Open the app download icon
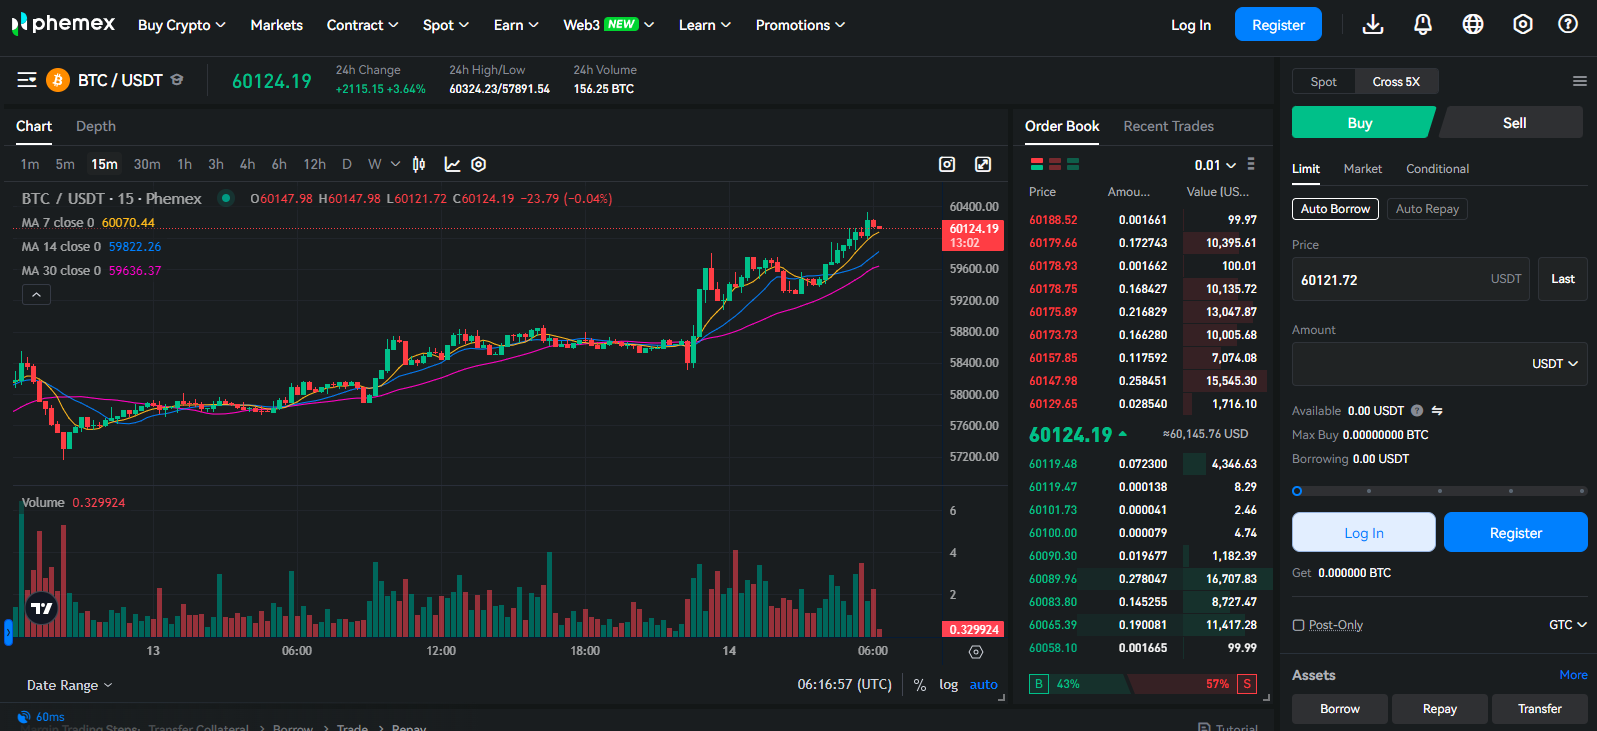 pyautogui.click(x=1373, y=24)
